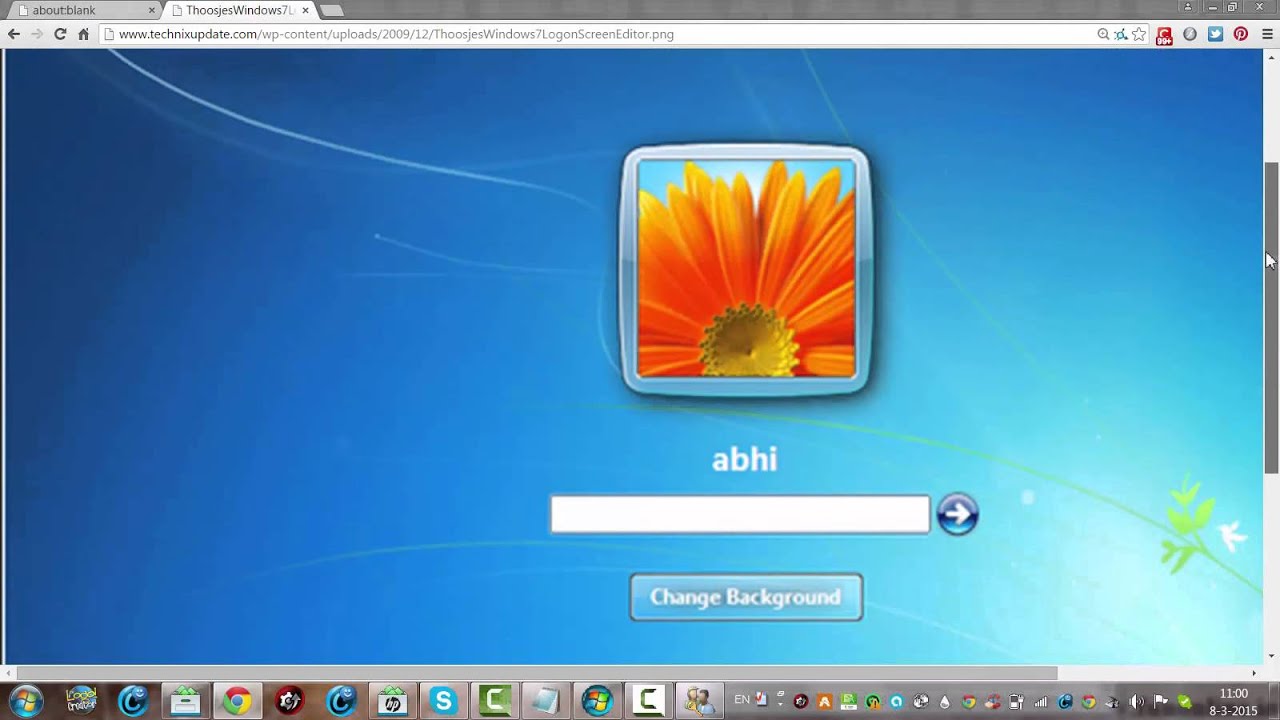Open the green box taskbar app
1280x720 pixels.
pyautogui.click(x=185, y=701)
